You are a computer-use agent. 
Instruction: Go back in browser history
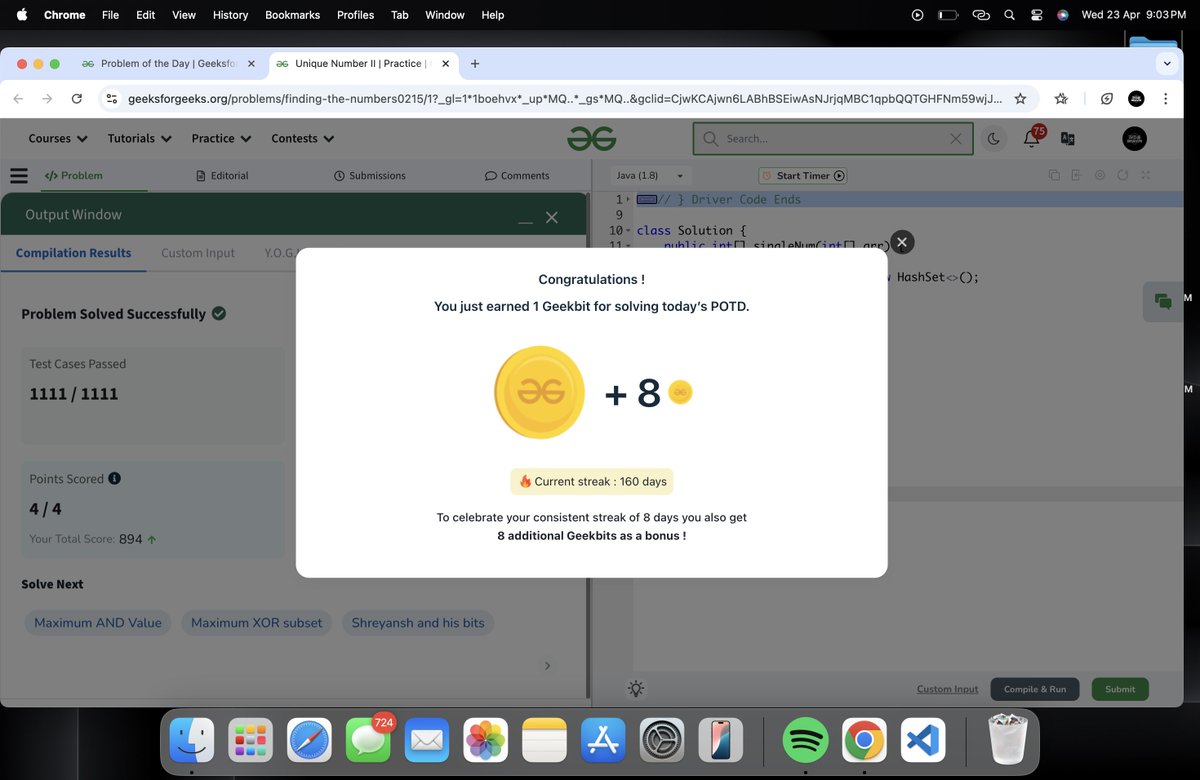[18, 99]
